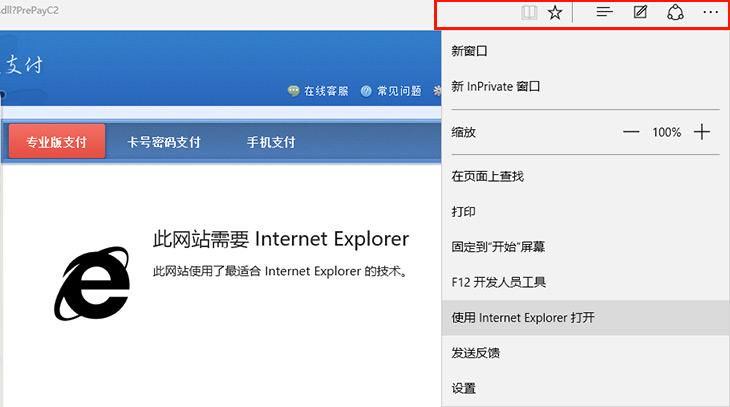This screenshot has width=730, height=407.
Task: Open the Share icon
Action: pyautogui.click(x=675, y=12)
